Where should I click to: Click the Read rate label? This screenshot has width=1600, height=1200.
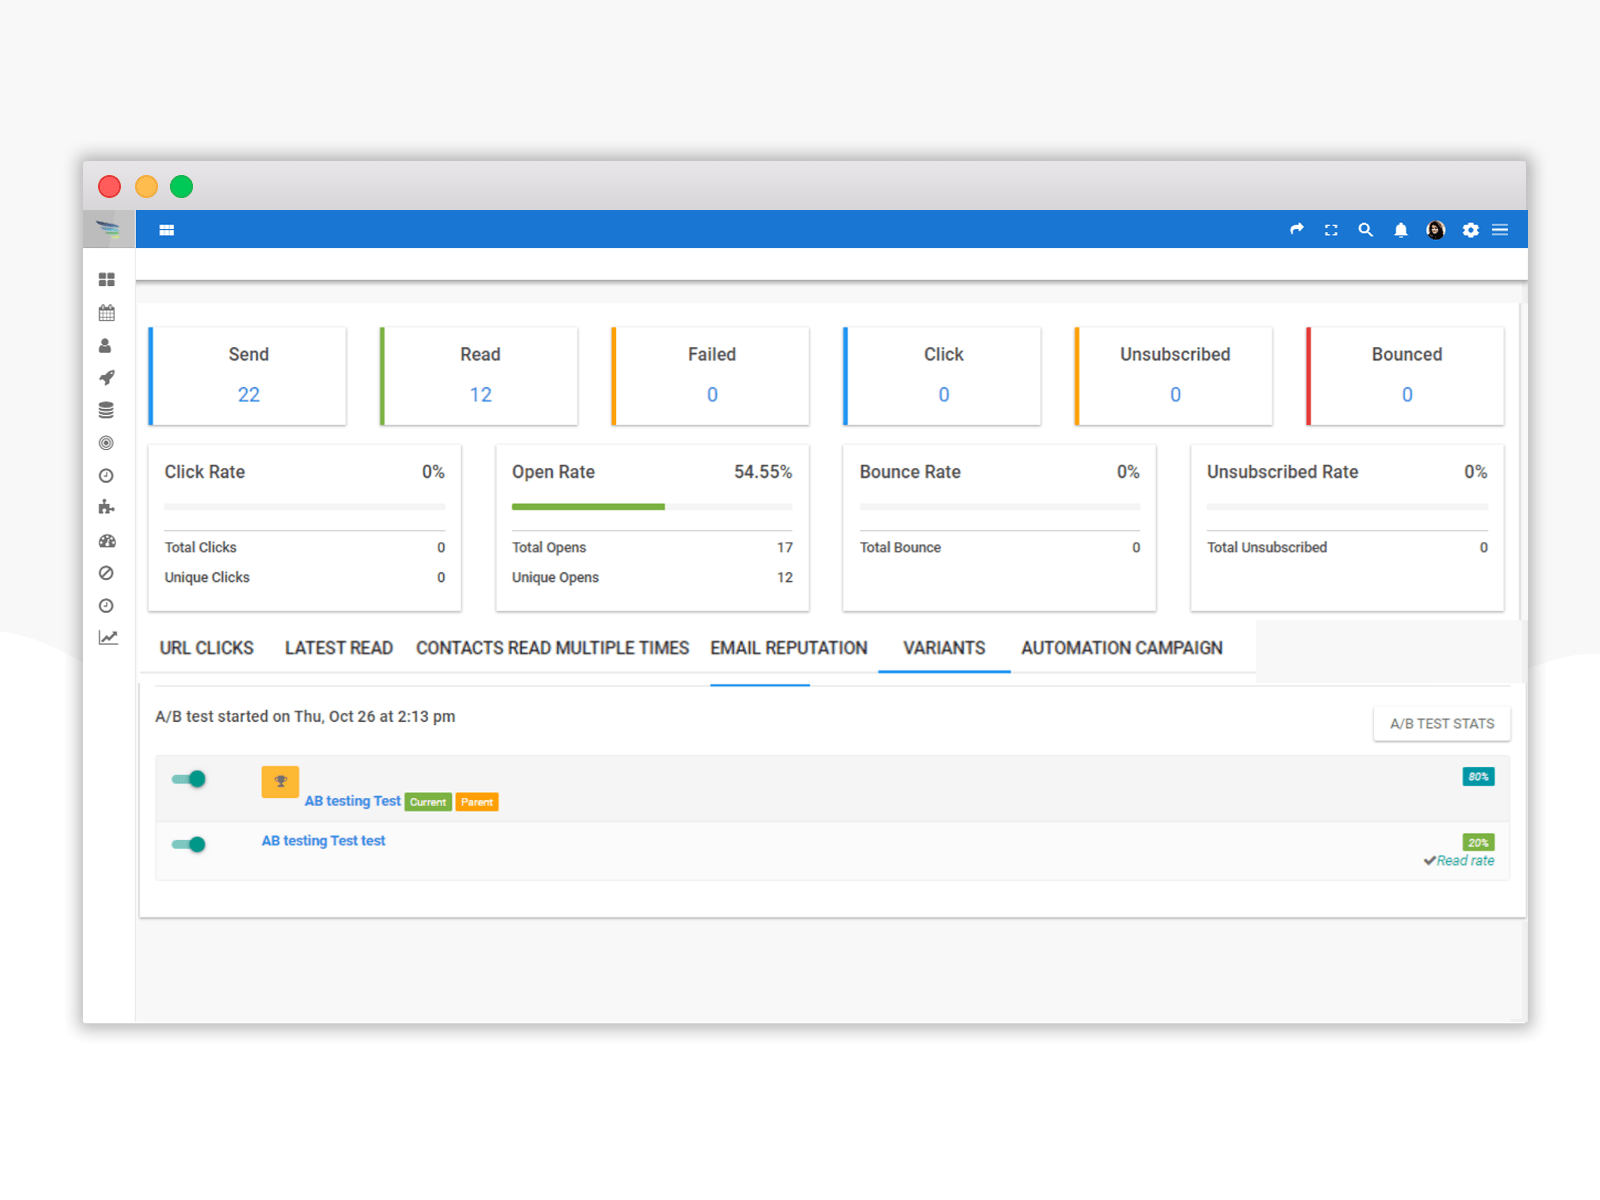1466,861
